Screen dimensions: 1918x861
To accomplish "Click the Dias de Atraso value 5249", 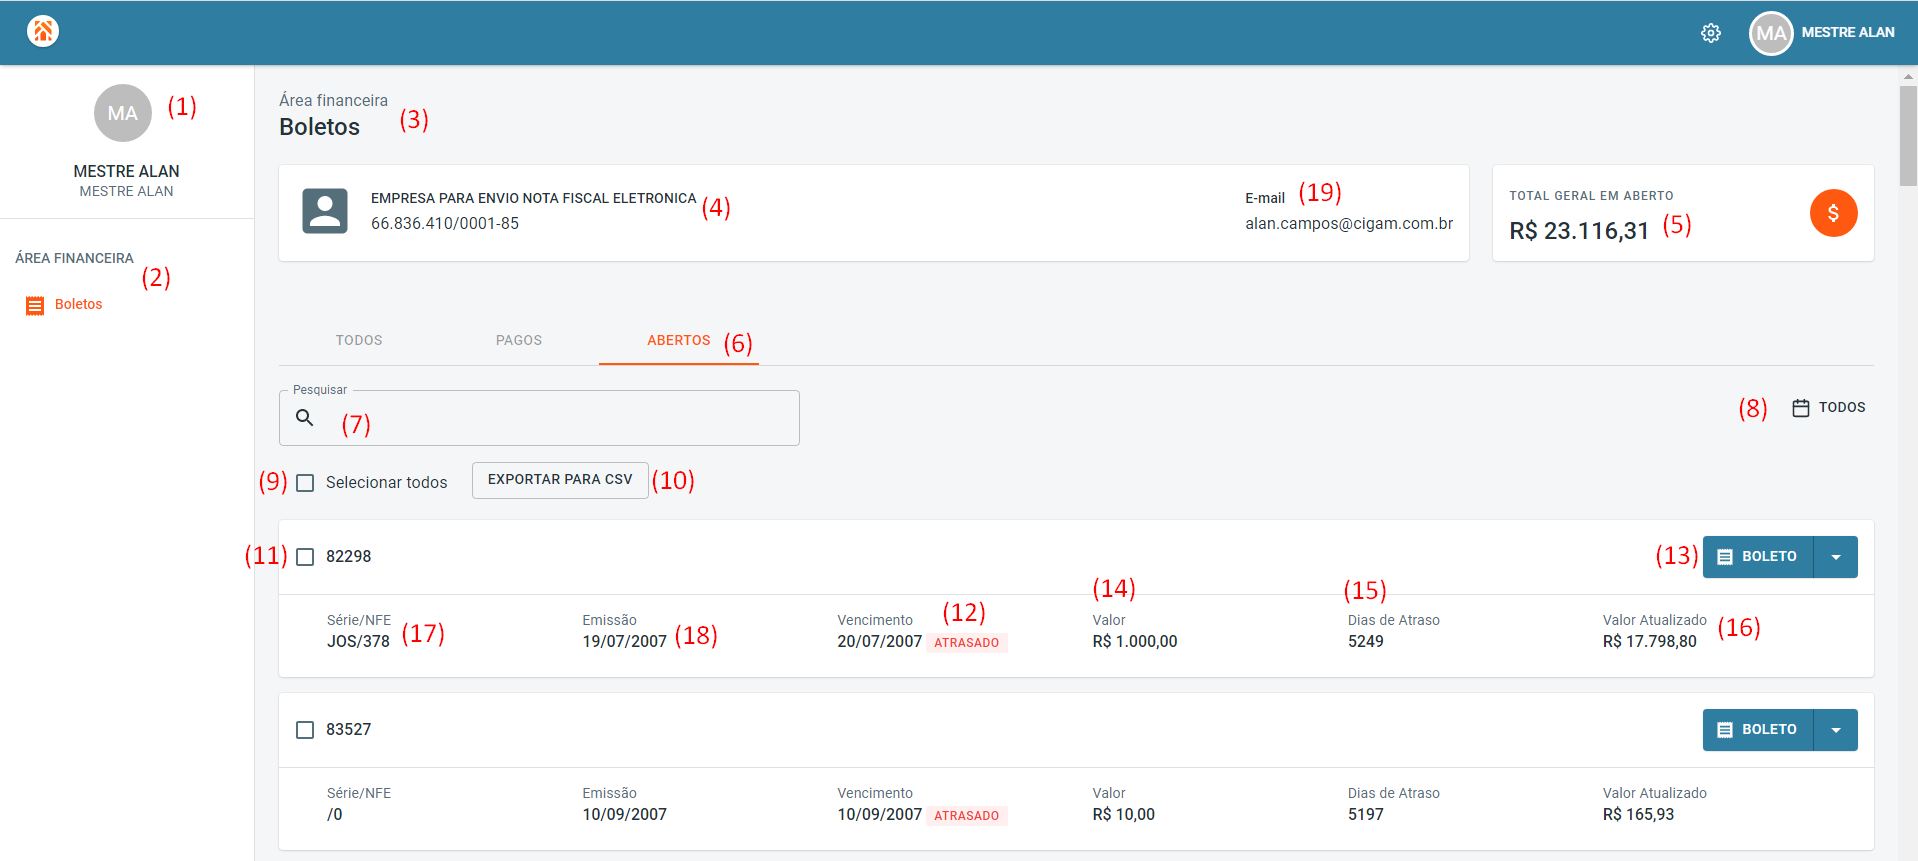I will [1366, 642].
